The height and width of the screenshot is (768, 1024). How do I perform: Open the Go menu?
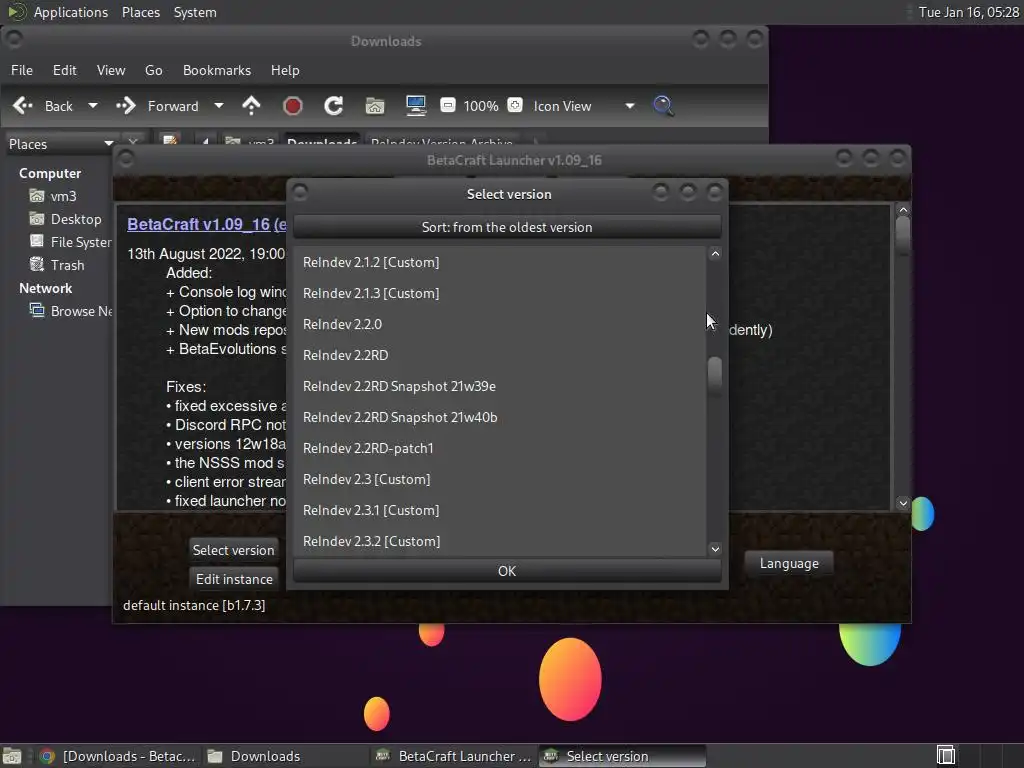tap(153, 71)
